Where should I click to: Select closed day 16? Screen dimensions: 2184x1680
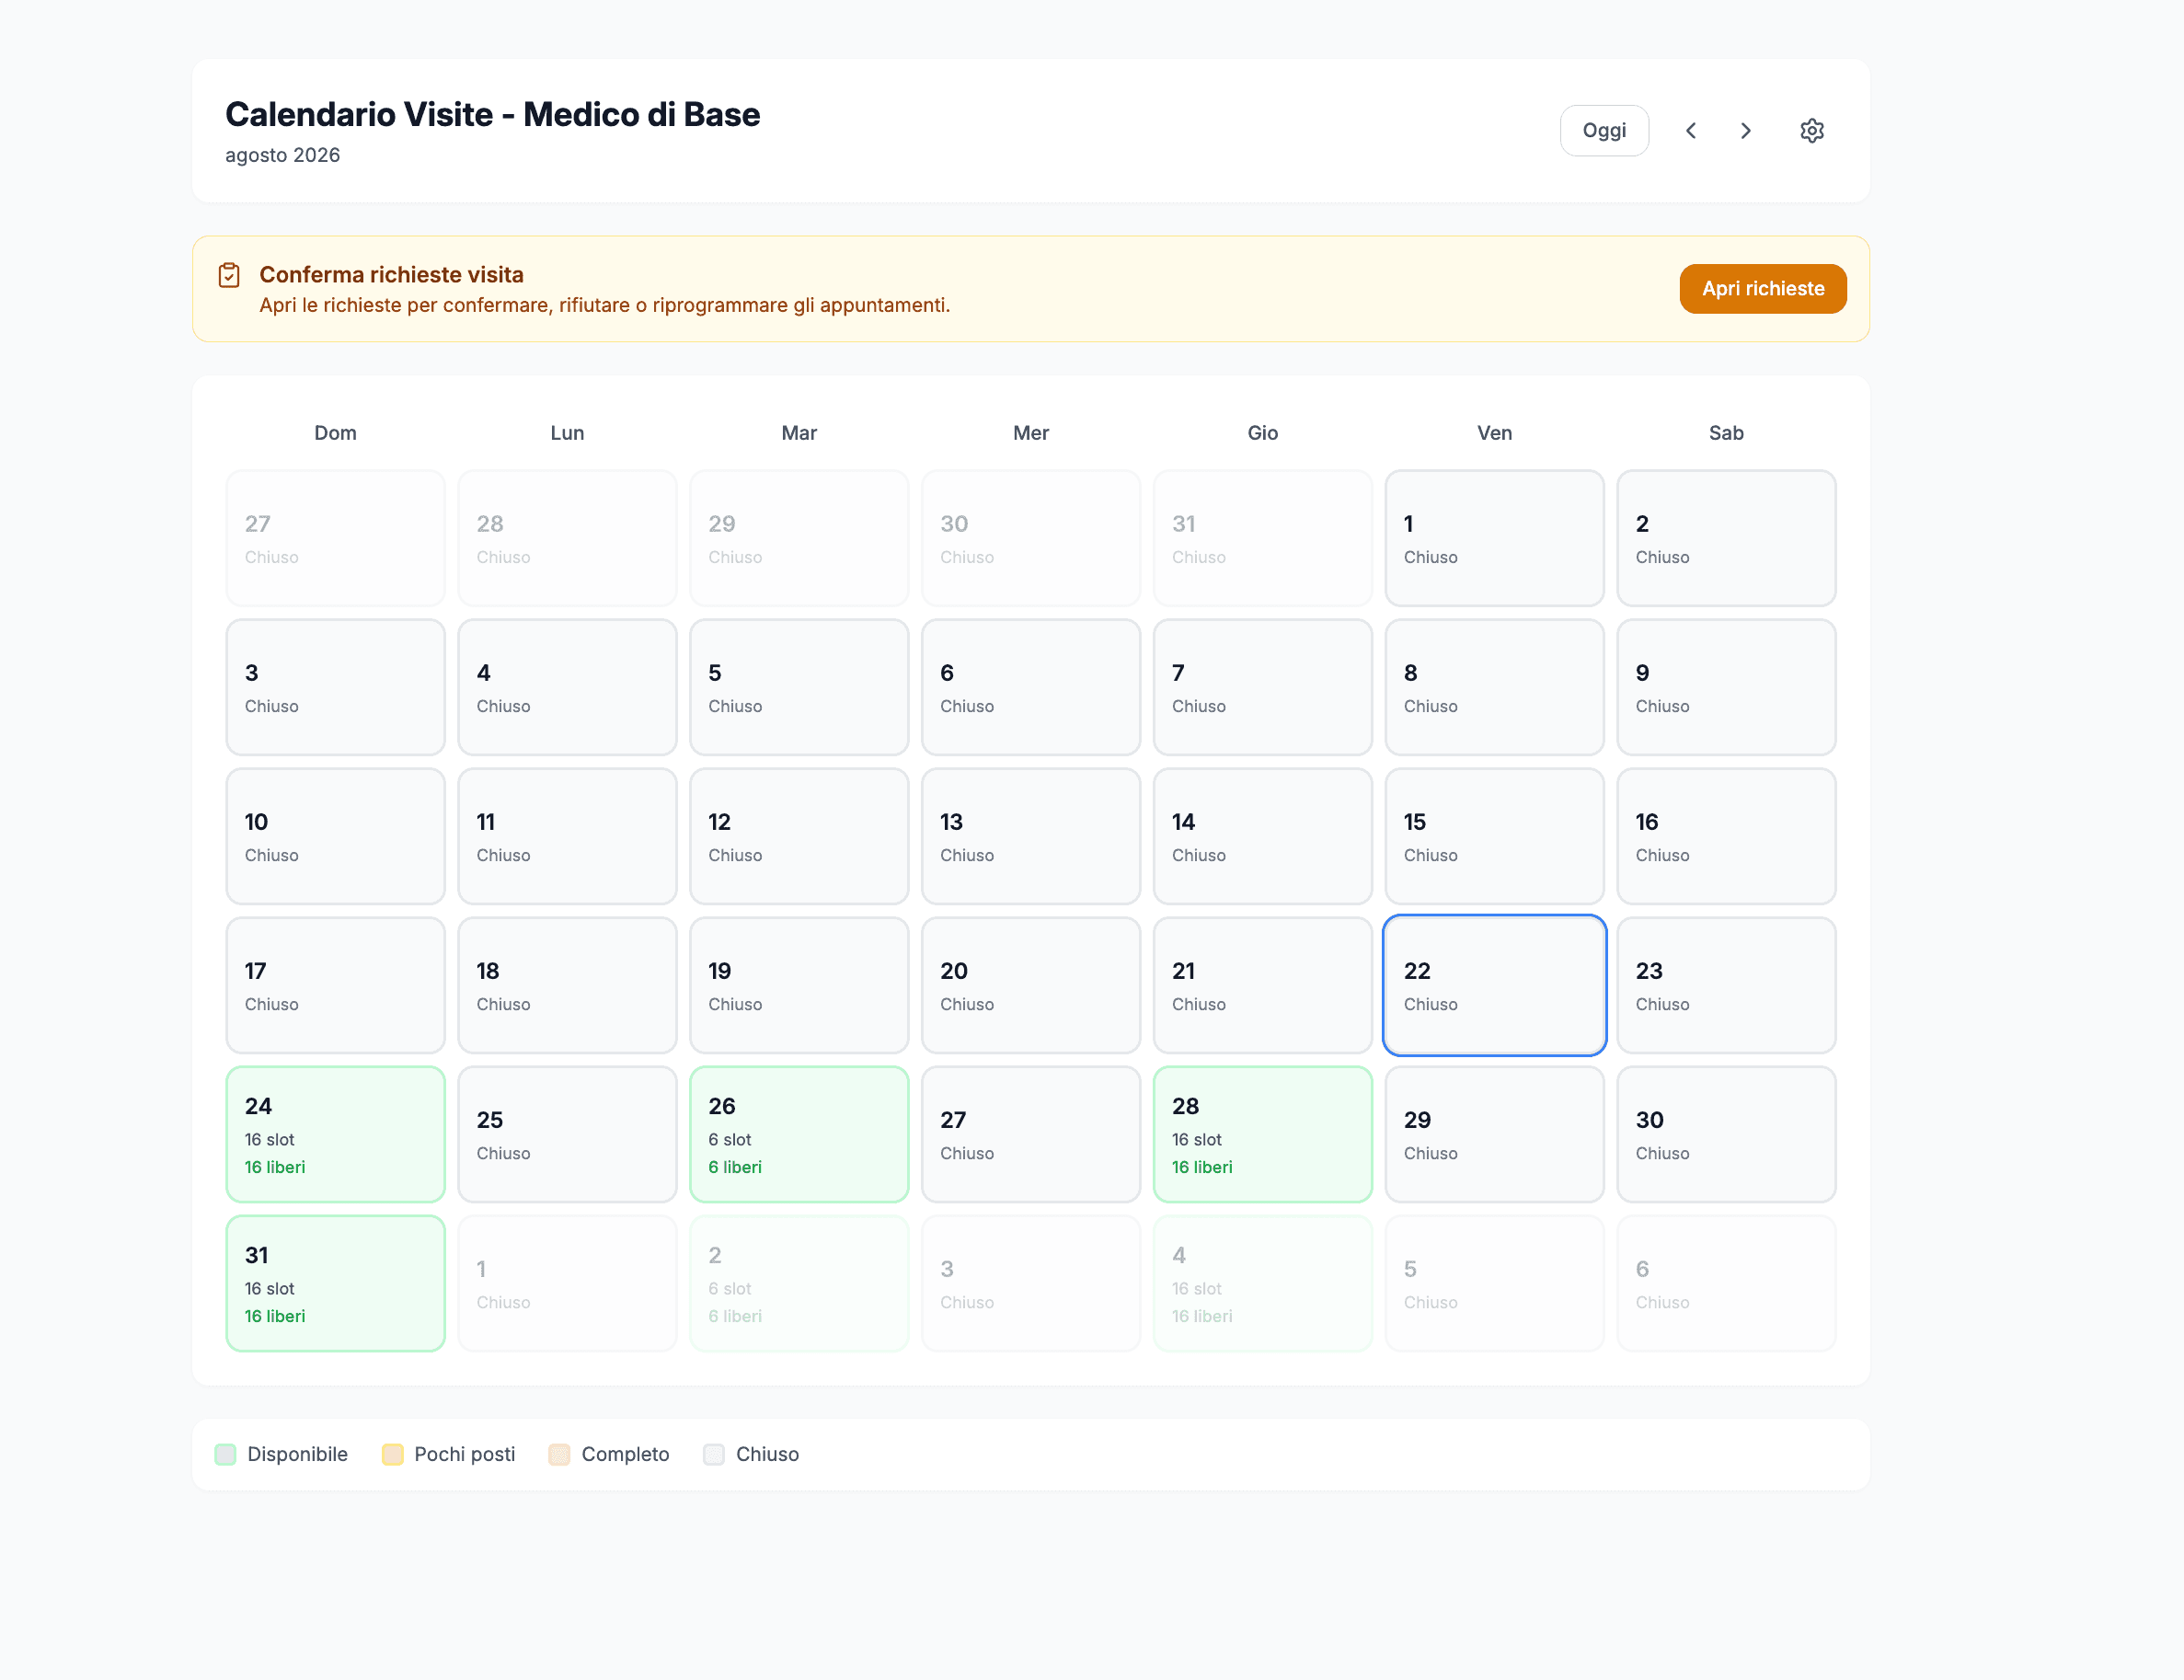(1726, 836)
